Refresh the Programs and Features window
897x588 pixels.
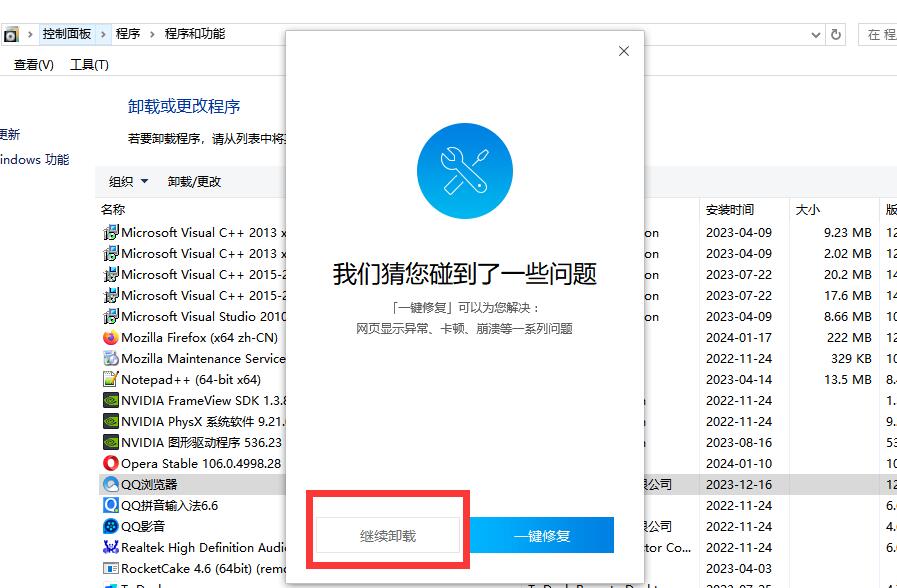click(x=836, y=35)
